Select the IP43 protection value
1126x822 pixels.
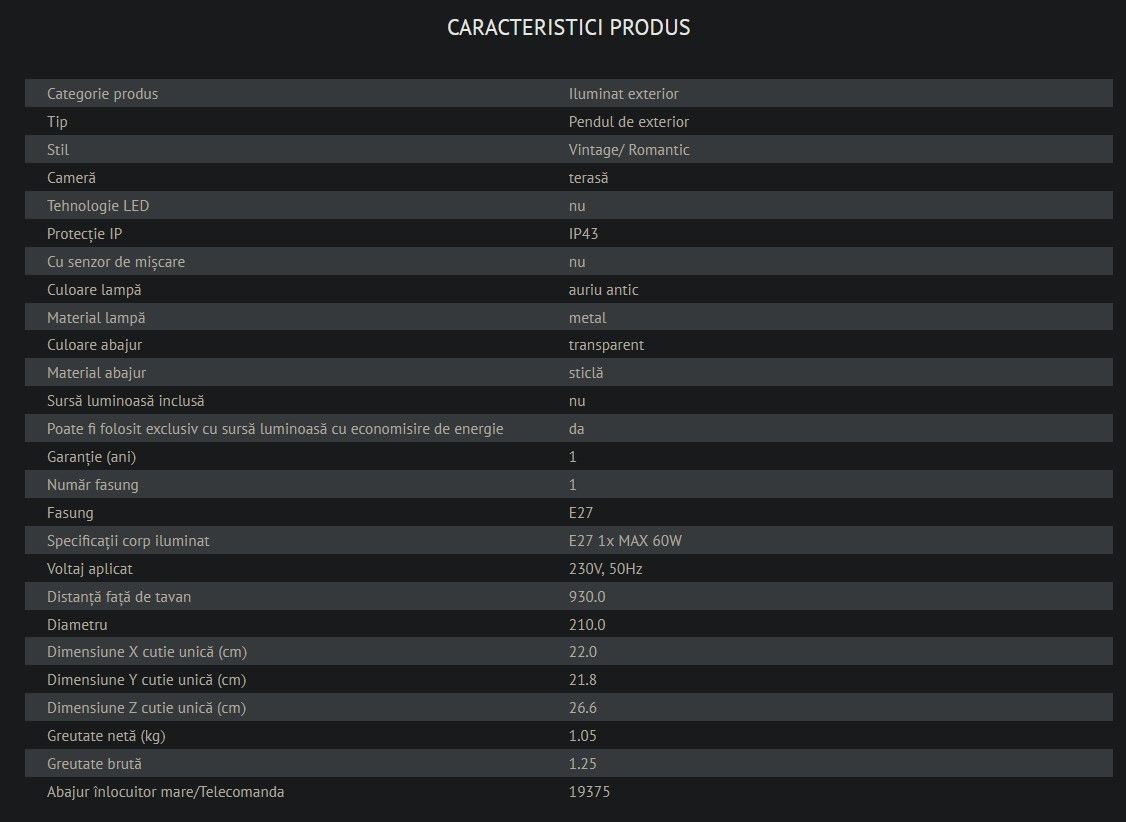point(583,234)
